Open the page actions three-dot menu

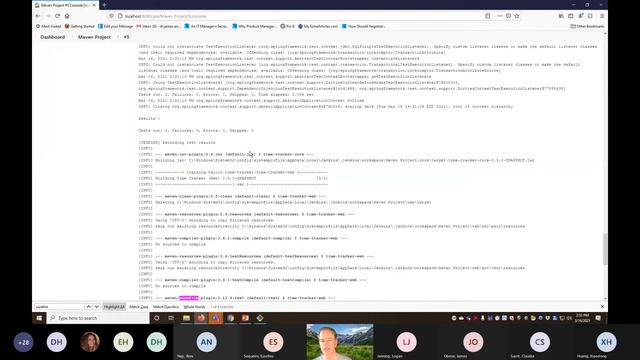click(500, 16)
